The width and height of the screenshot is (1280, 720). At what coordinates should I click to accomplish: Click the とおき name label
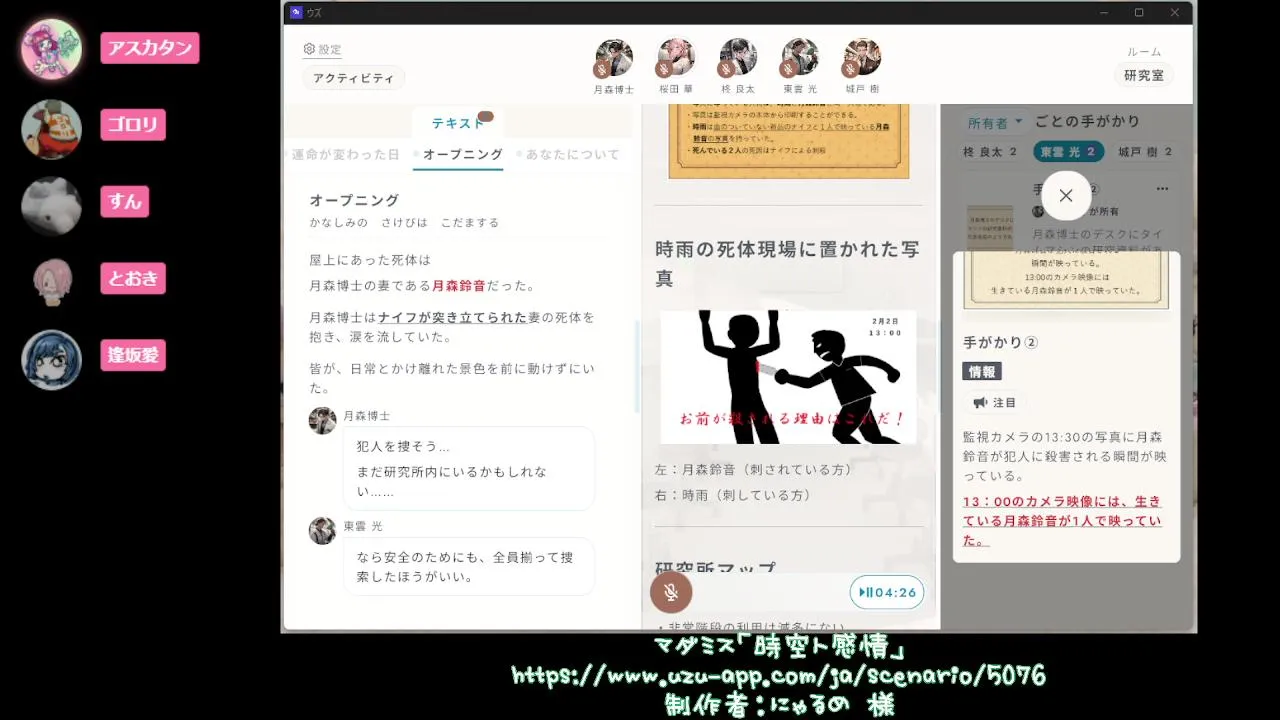pyautogui.click(x=133, y=278)
